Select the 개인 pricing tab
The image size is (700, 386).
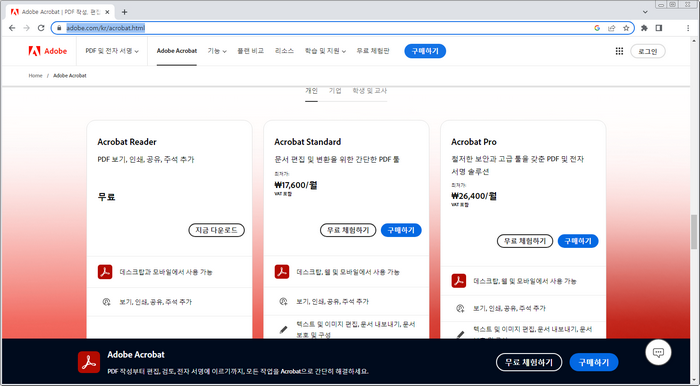[312, 91]
